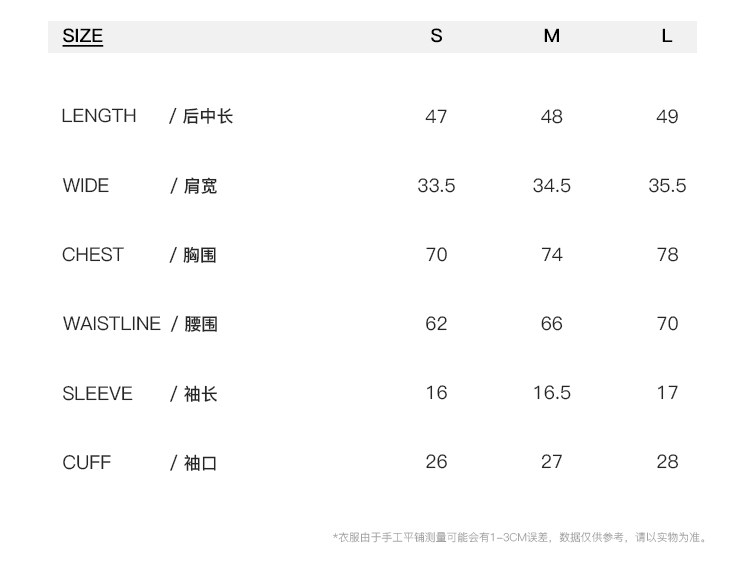Click the sleeve value 16.5

[x=551, y=393]
